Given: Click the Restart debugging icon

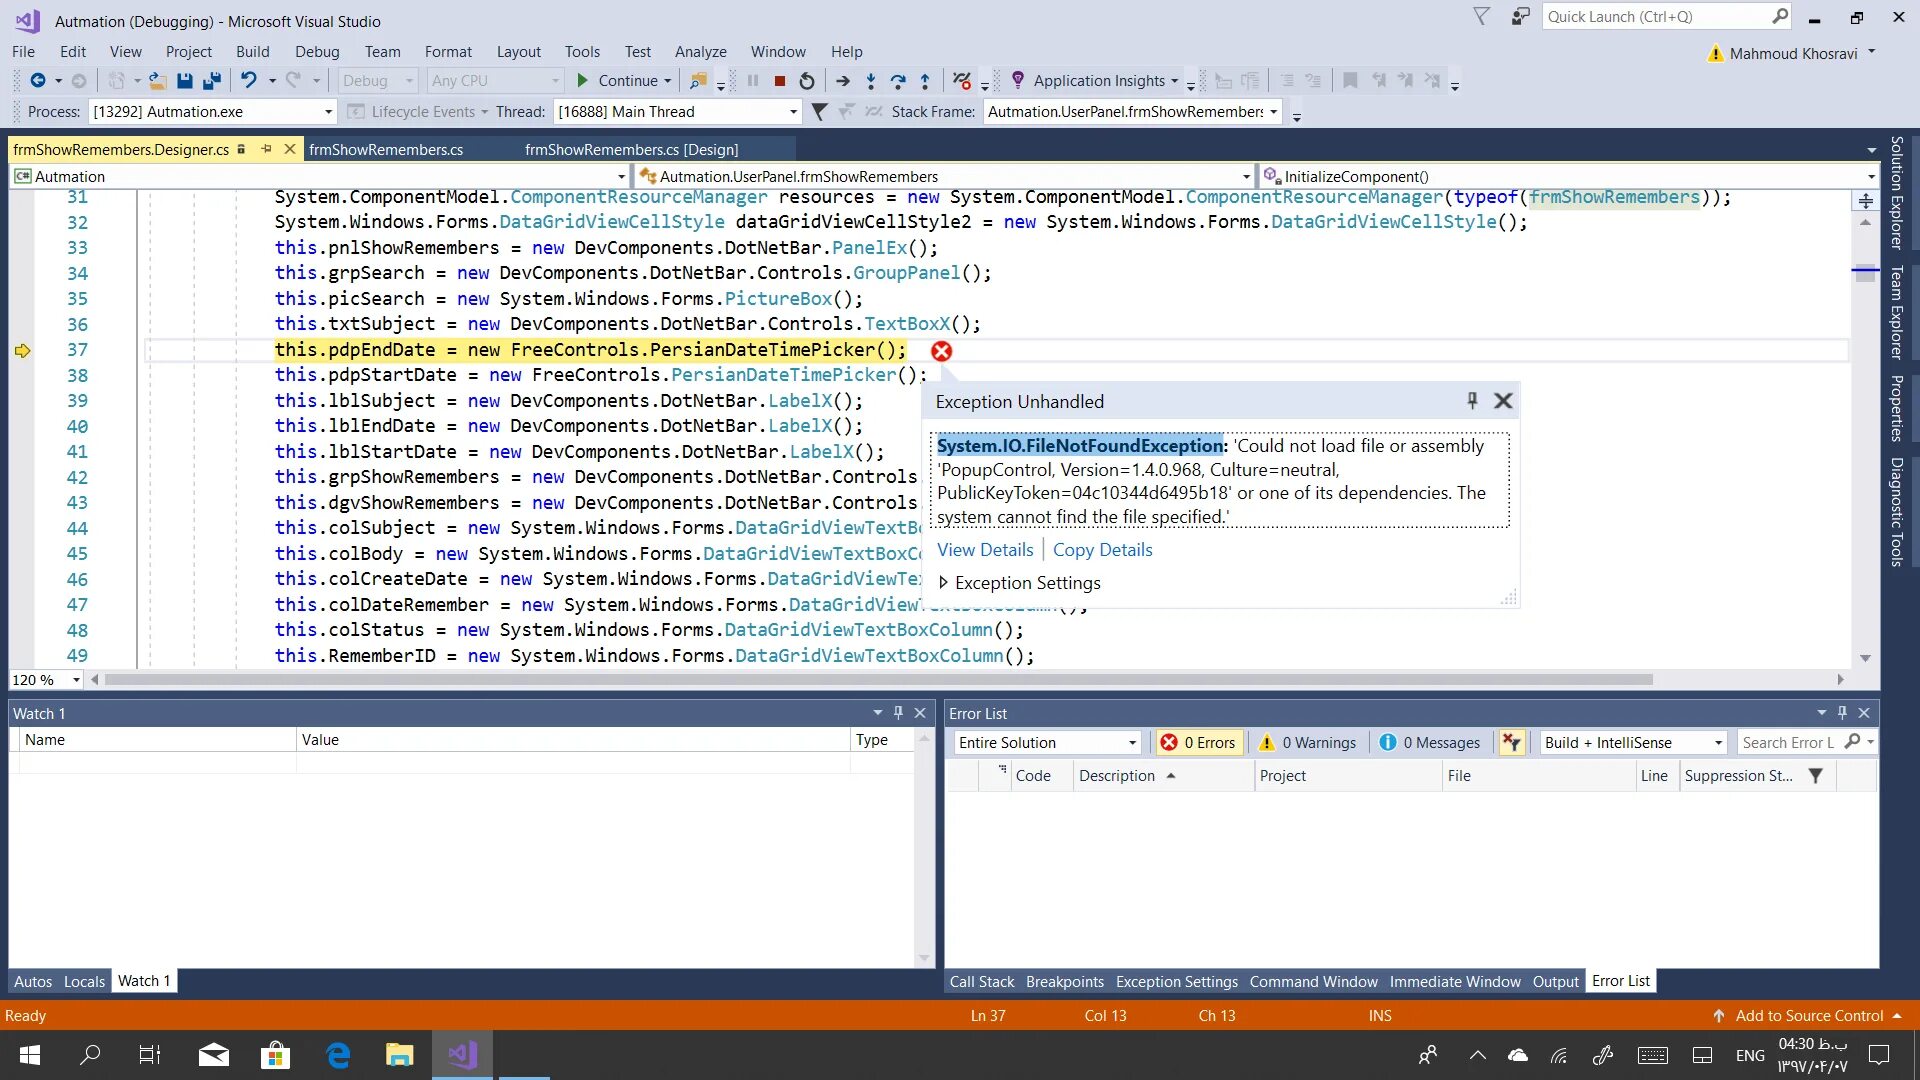Looking at the screenshot, I should [x=807, y=81].
